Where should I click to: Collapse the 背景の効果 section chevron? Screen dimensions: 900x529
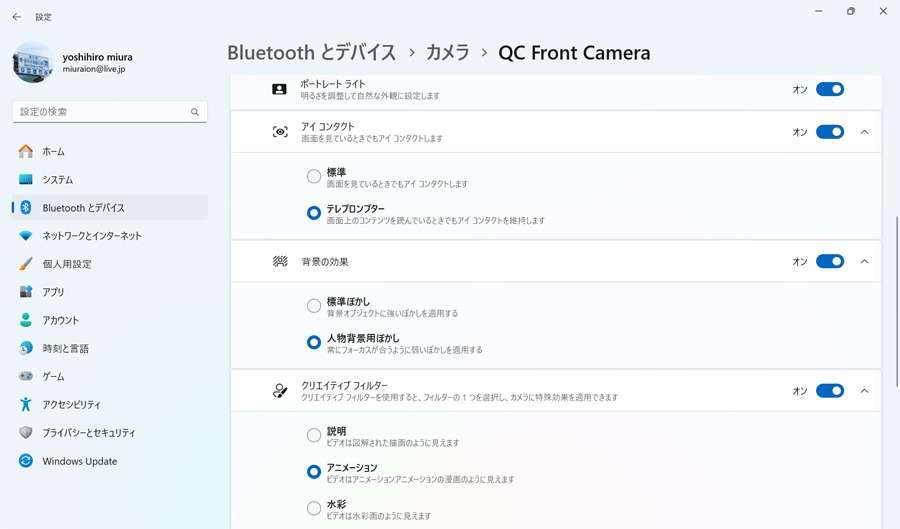(x=864, y=262)
